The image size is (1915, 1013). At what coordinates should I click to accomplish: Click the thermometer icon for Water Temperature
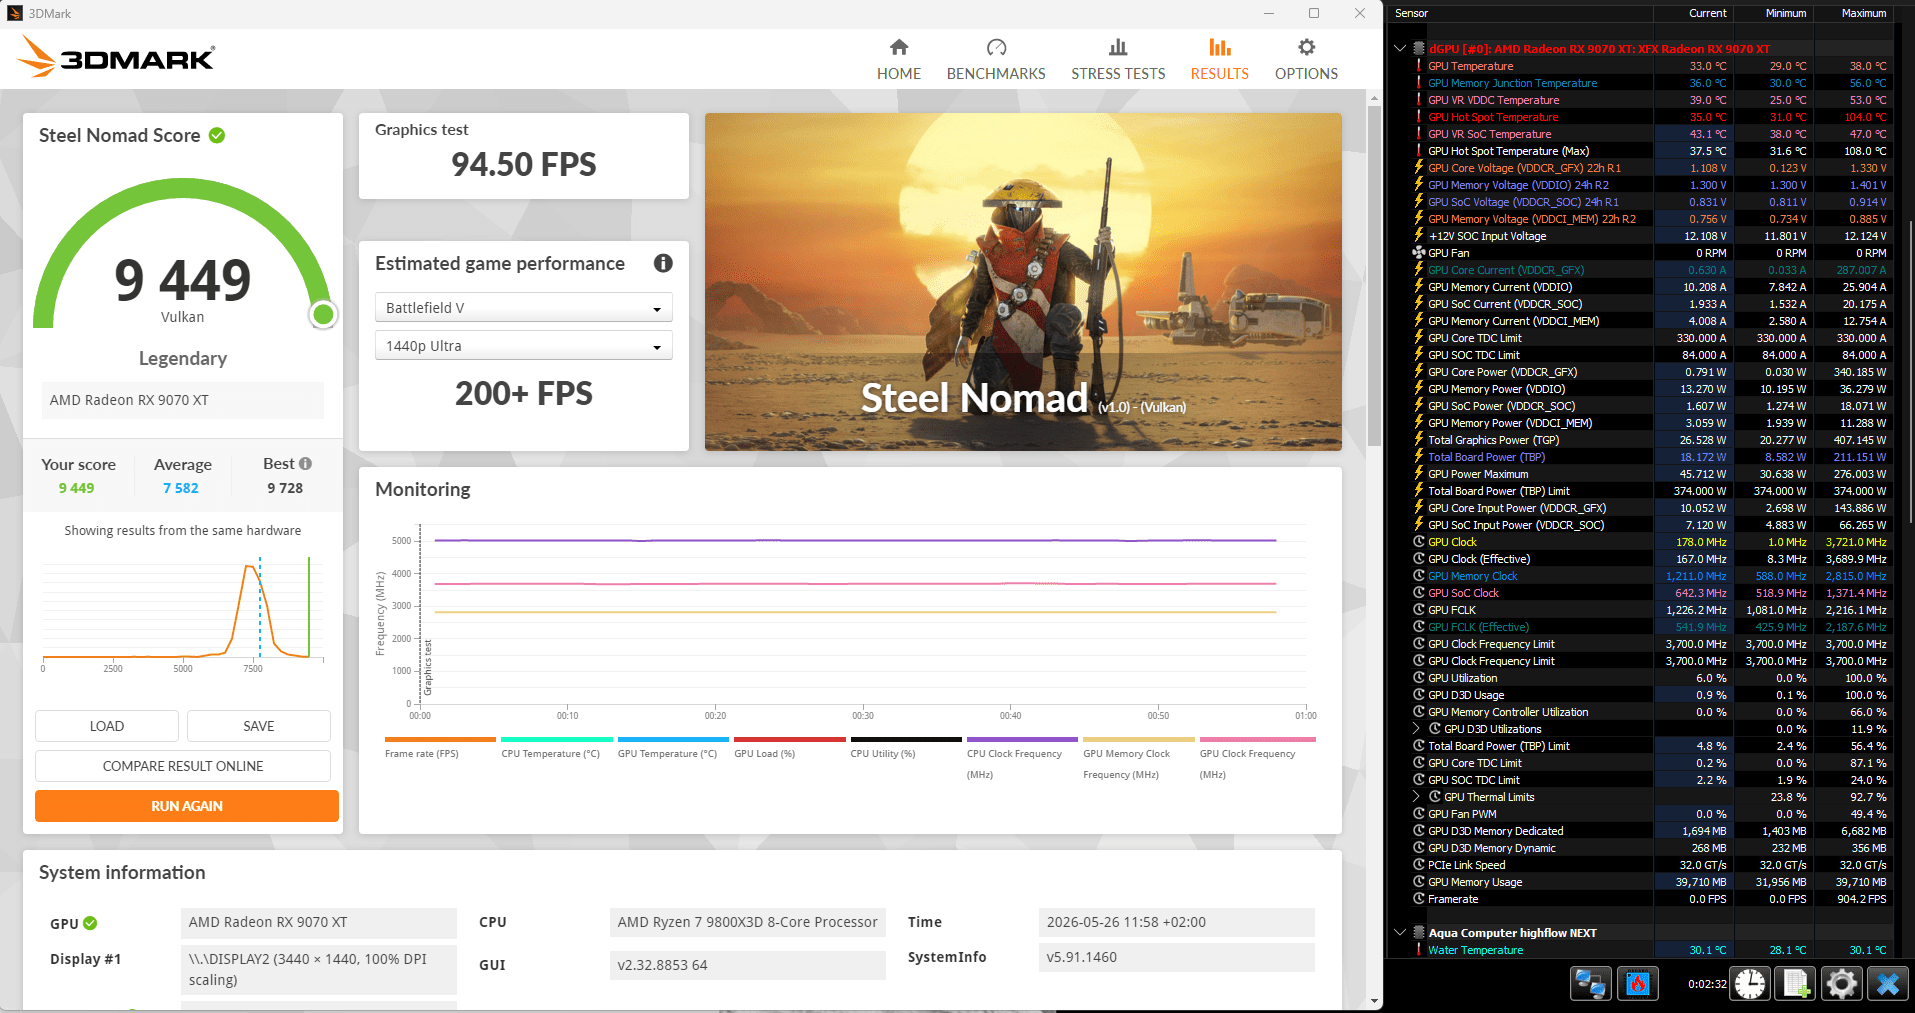(1418, 950)
